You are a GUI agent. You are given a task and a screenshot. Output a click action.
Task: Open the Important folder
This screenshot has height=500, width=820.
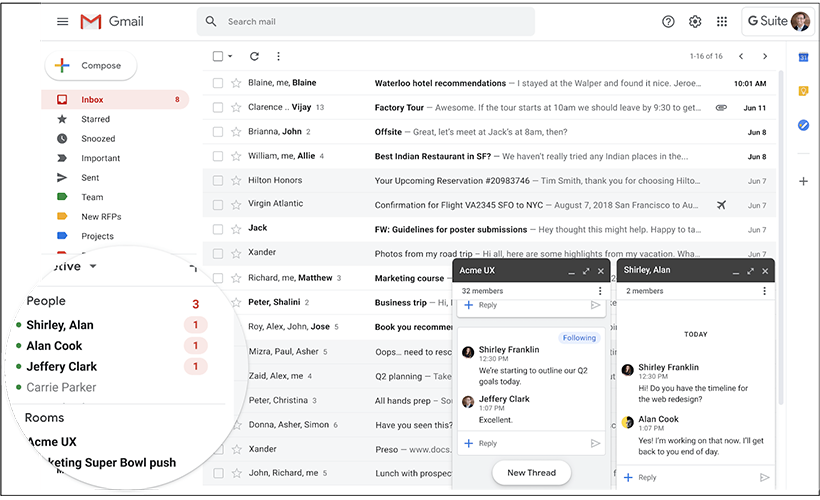(x=100, y=158)
